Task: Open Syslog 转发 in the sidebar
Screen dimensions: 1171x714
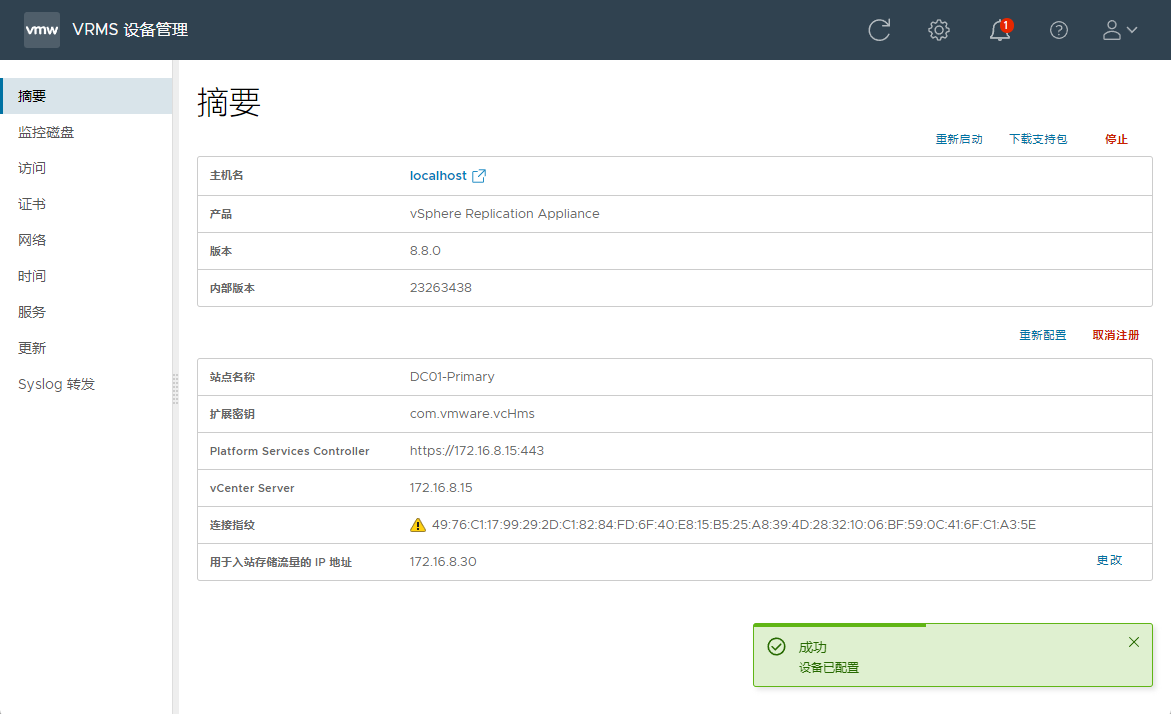Action: pyautogui.click(x=87, y=384)
